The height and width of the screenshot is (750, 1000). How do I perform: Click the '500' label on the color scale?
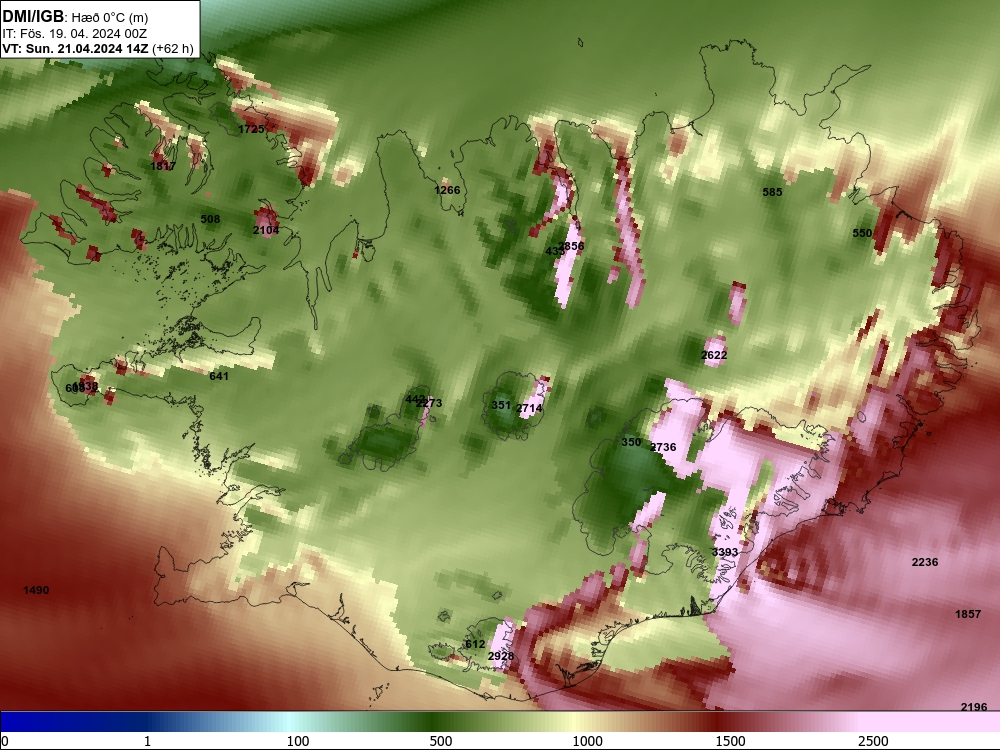441,741
